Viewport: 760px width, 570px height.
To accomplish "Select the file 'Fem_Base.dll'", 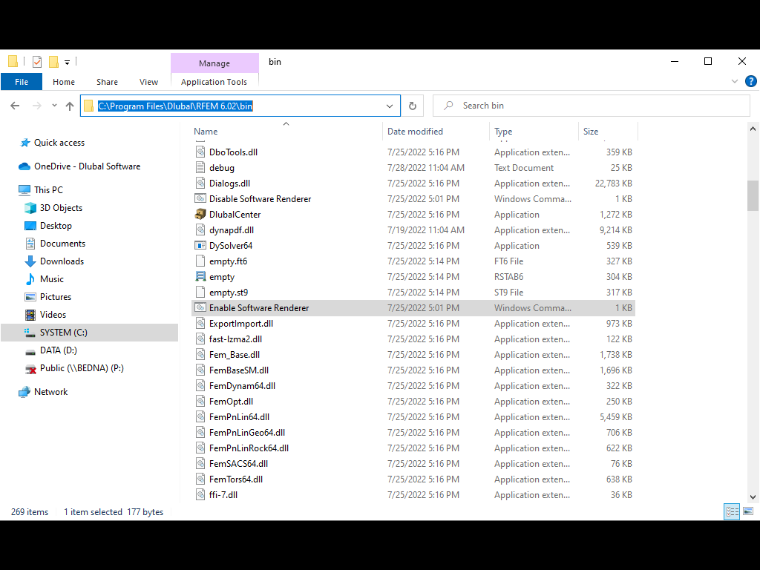I will pyautogui.click(x=413, y=354).
